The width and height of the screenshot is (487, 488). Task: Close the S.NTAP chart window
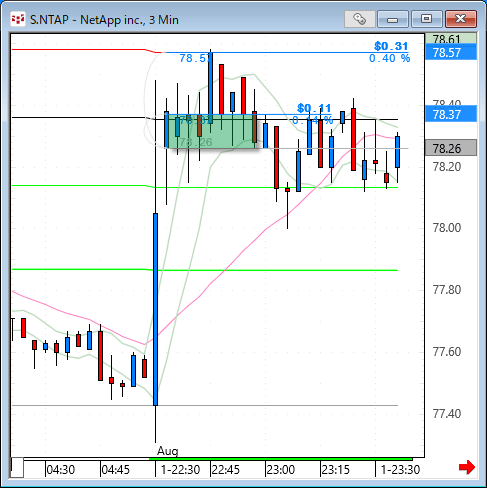(460, 19)
